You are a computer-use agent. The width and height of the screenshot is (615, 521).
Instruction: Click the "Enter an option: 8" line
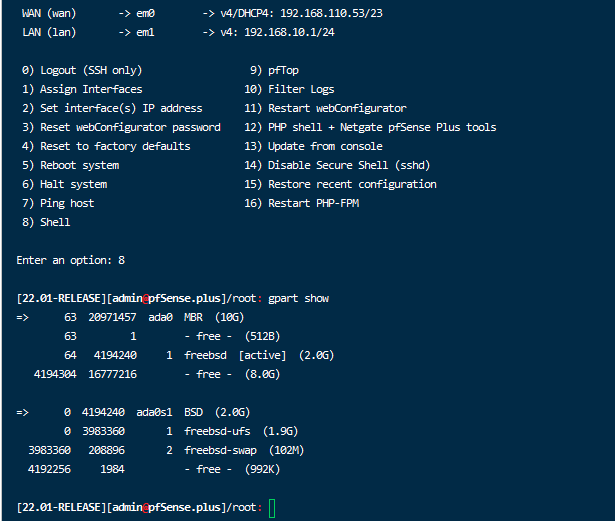pyautogui.click(x=70, y=260)
